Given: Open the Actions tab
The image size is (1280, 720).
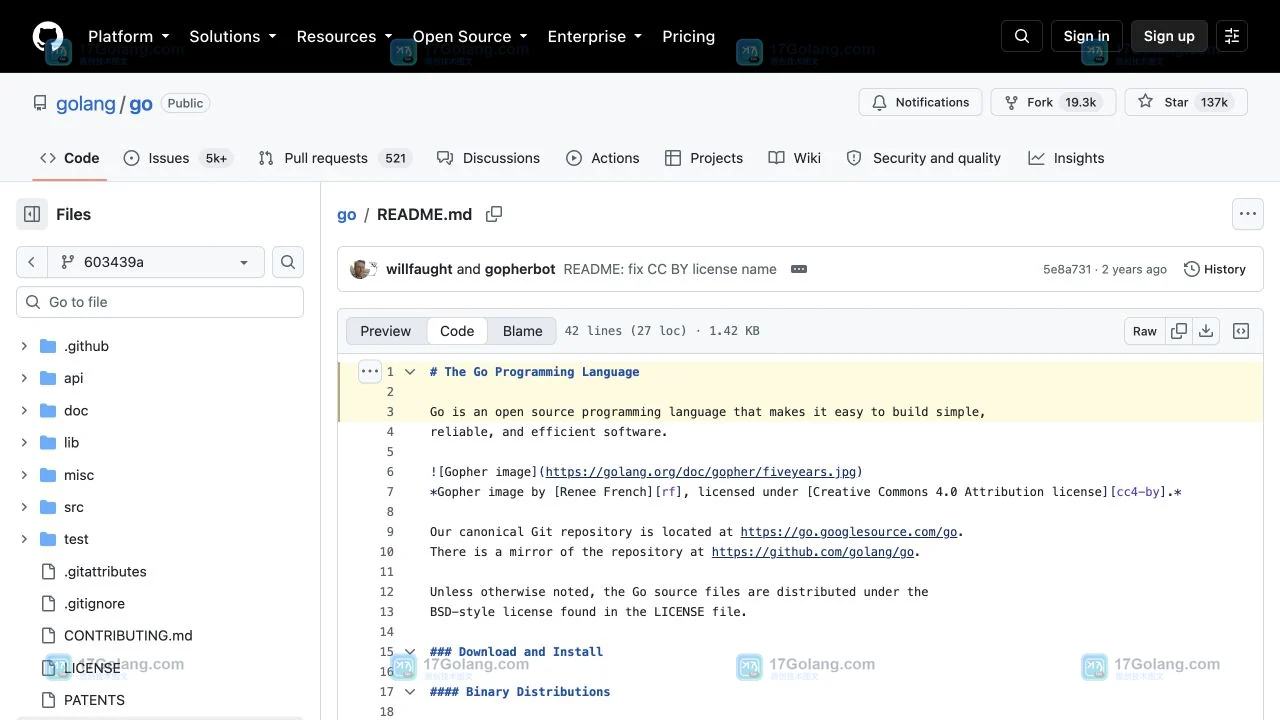Looking at the screenshot, I should (x=603, y=158).
